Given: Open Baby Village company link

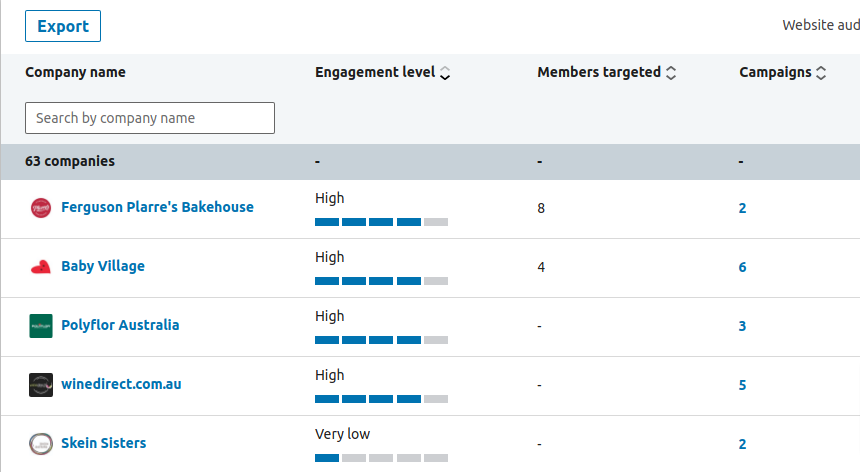Looking at the screenshot, I should (x=103, y=266).
